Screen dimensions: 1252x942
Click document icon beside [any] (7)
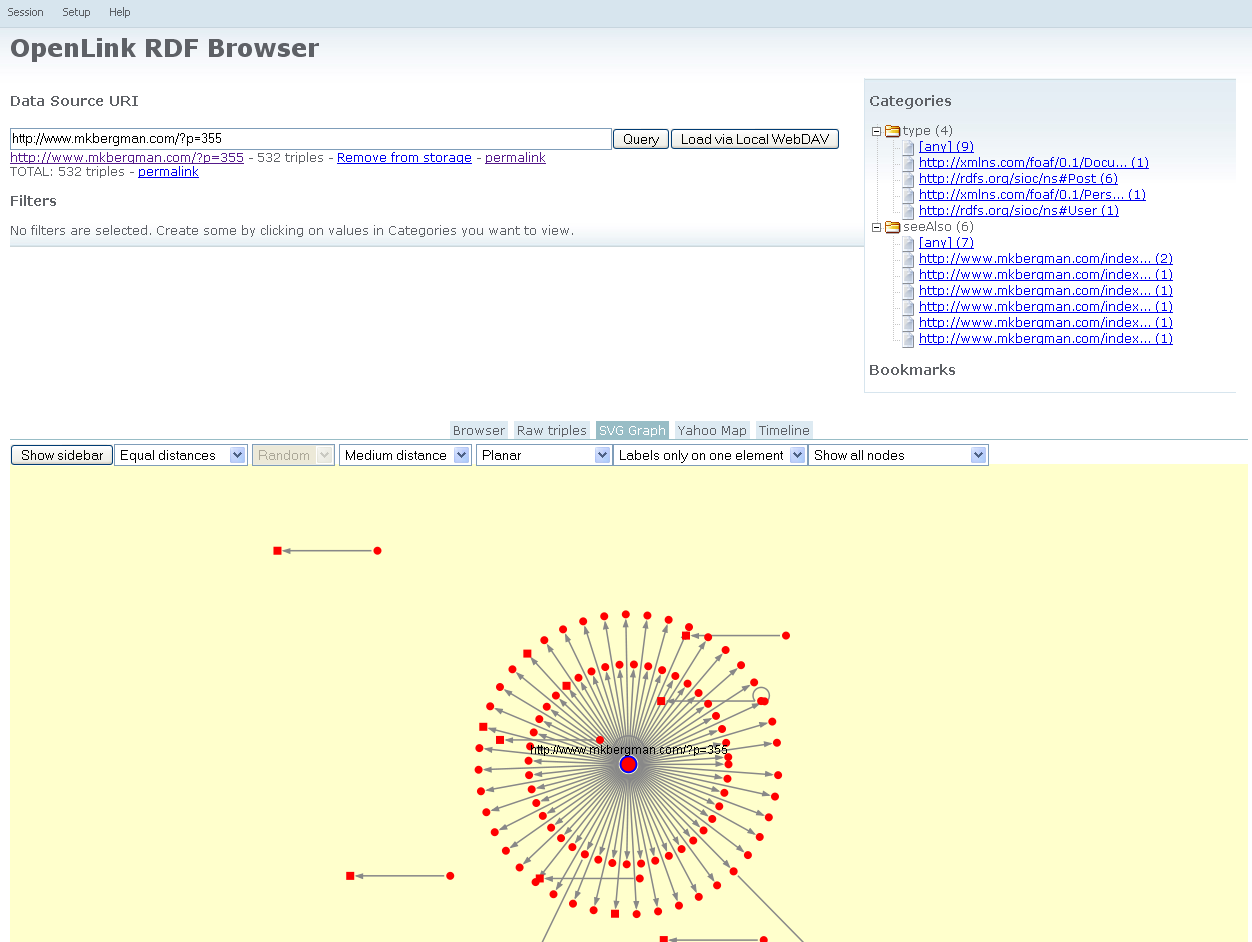(908, 243)
